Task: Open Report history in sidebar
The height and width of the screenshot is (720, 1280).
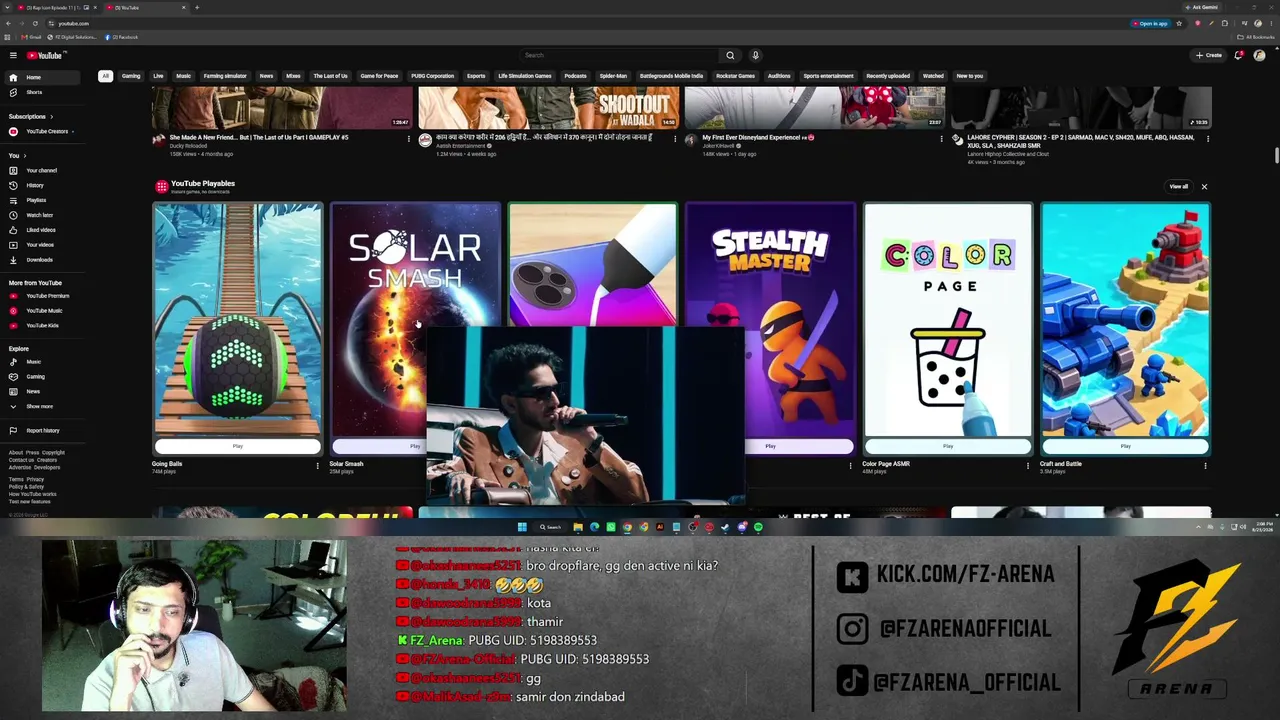Action: pos(42,431)
